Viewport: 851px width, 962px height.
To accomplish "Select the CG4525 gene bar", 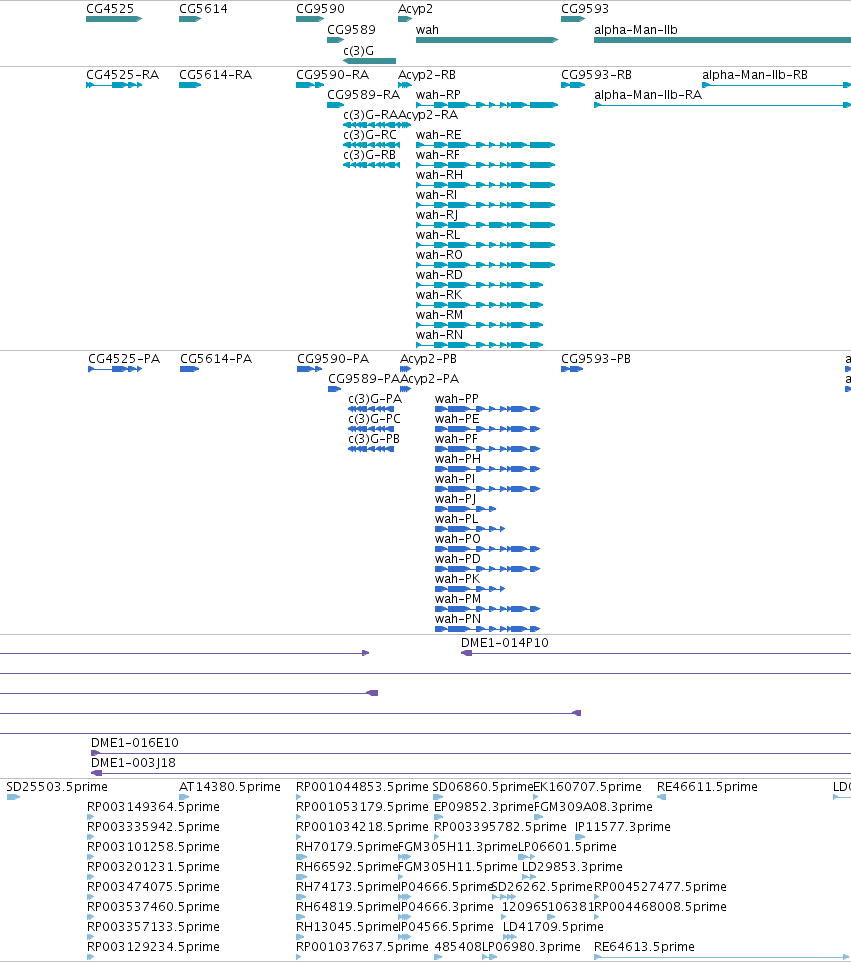I will click(x=114, y=19).
